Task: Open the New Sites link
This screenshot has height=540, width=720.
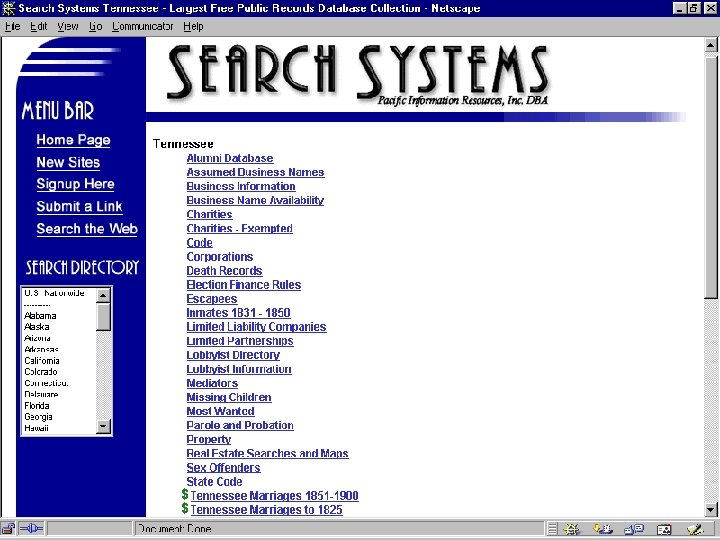Action: pos(68,163)
